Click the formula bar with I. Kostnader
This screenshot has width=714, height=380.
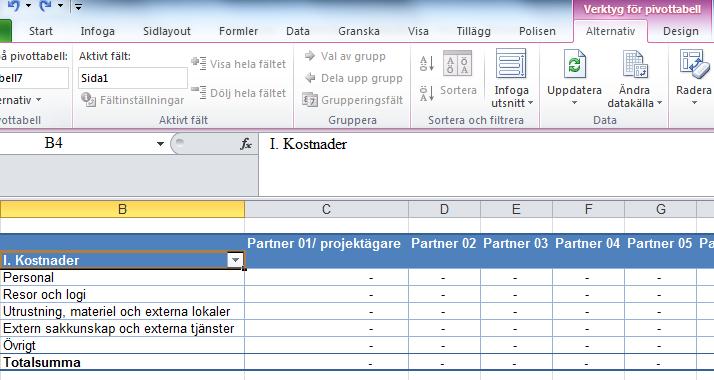coord(486,165)
